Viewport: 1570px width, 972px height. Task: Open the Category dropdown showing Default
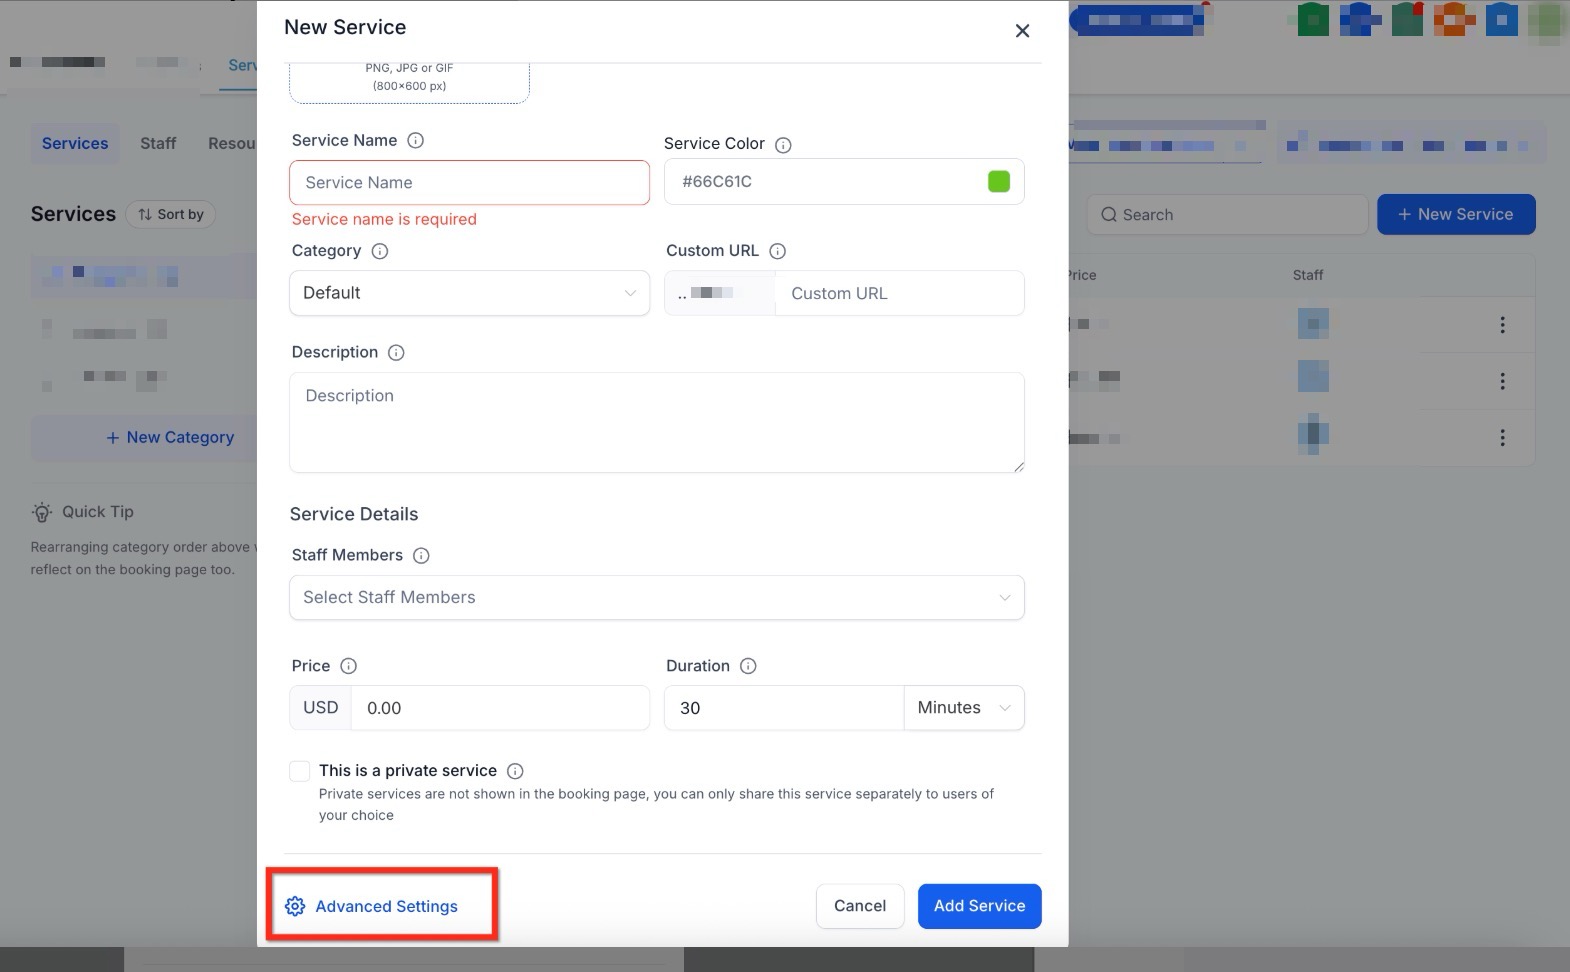469,293
